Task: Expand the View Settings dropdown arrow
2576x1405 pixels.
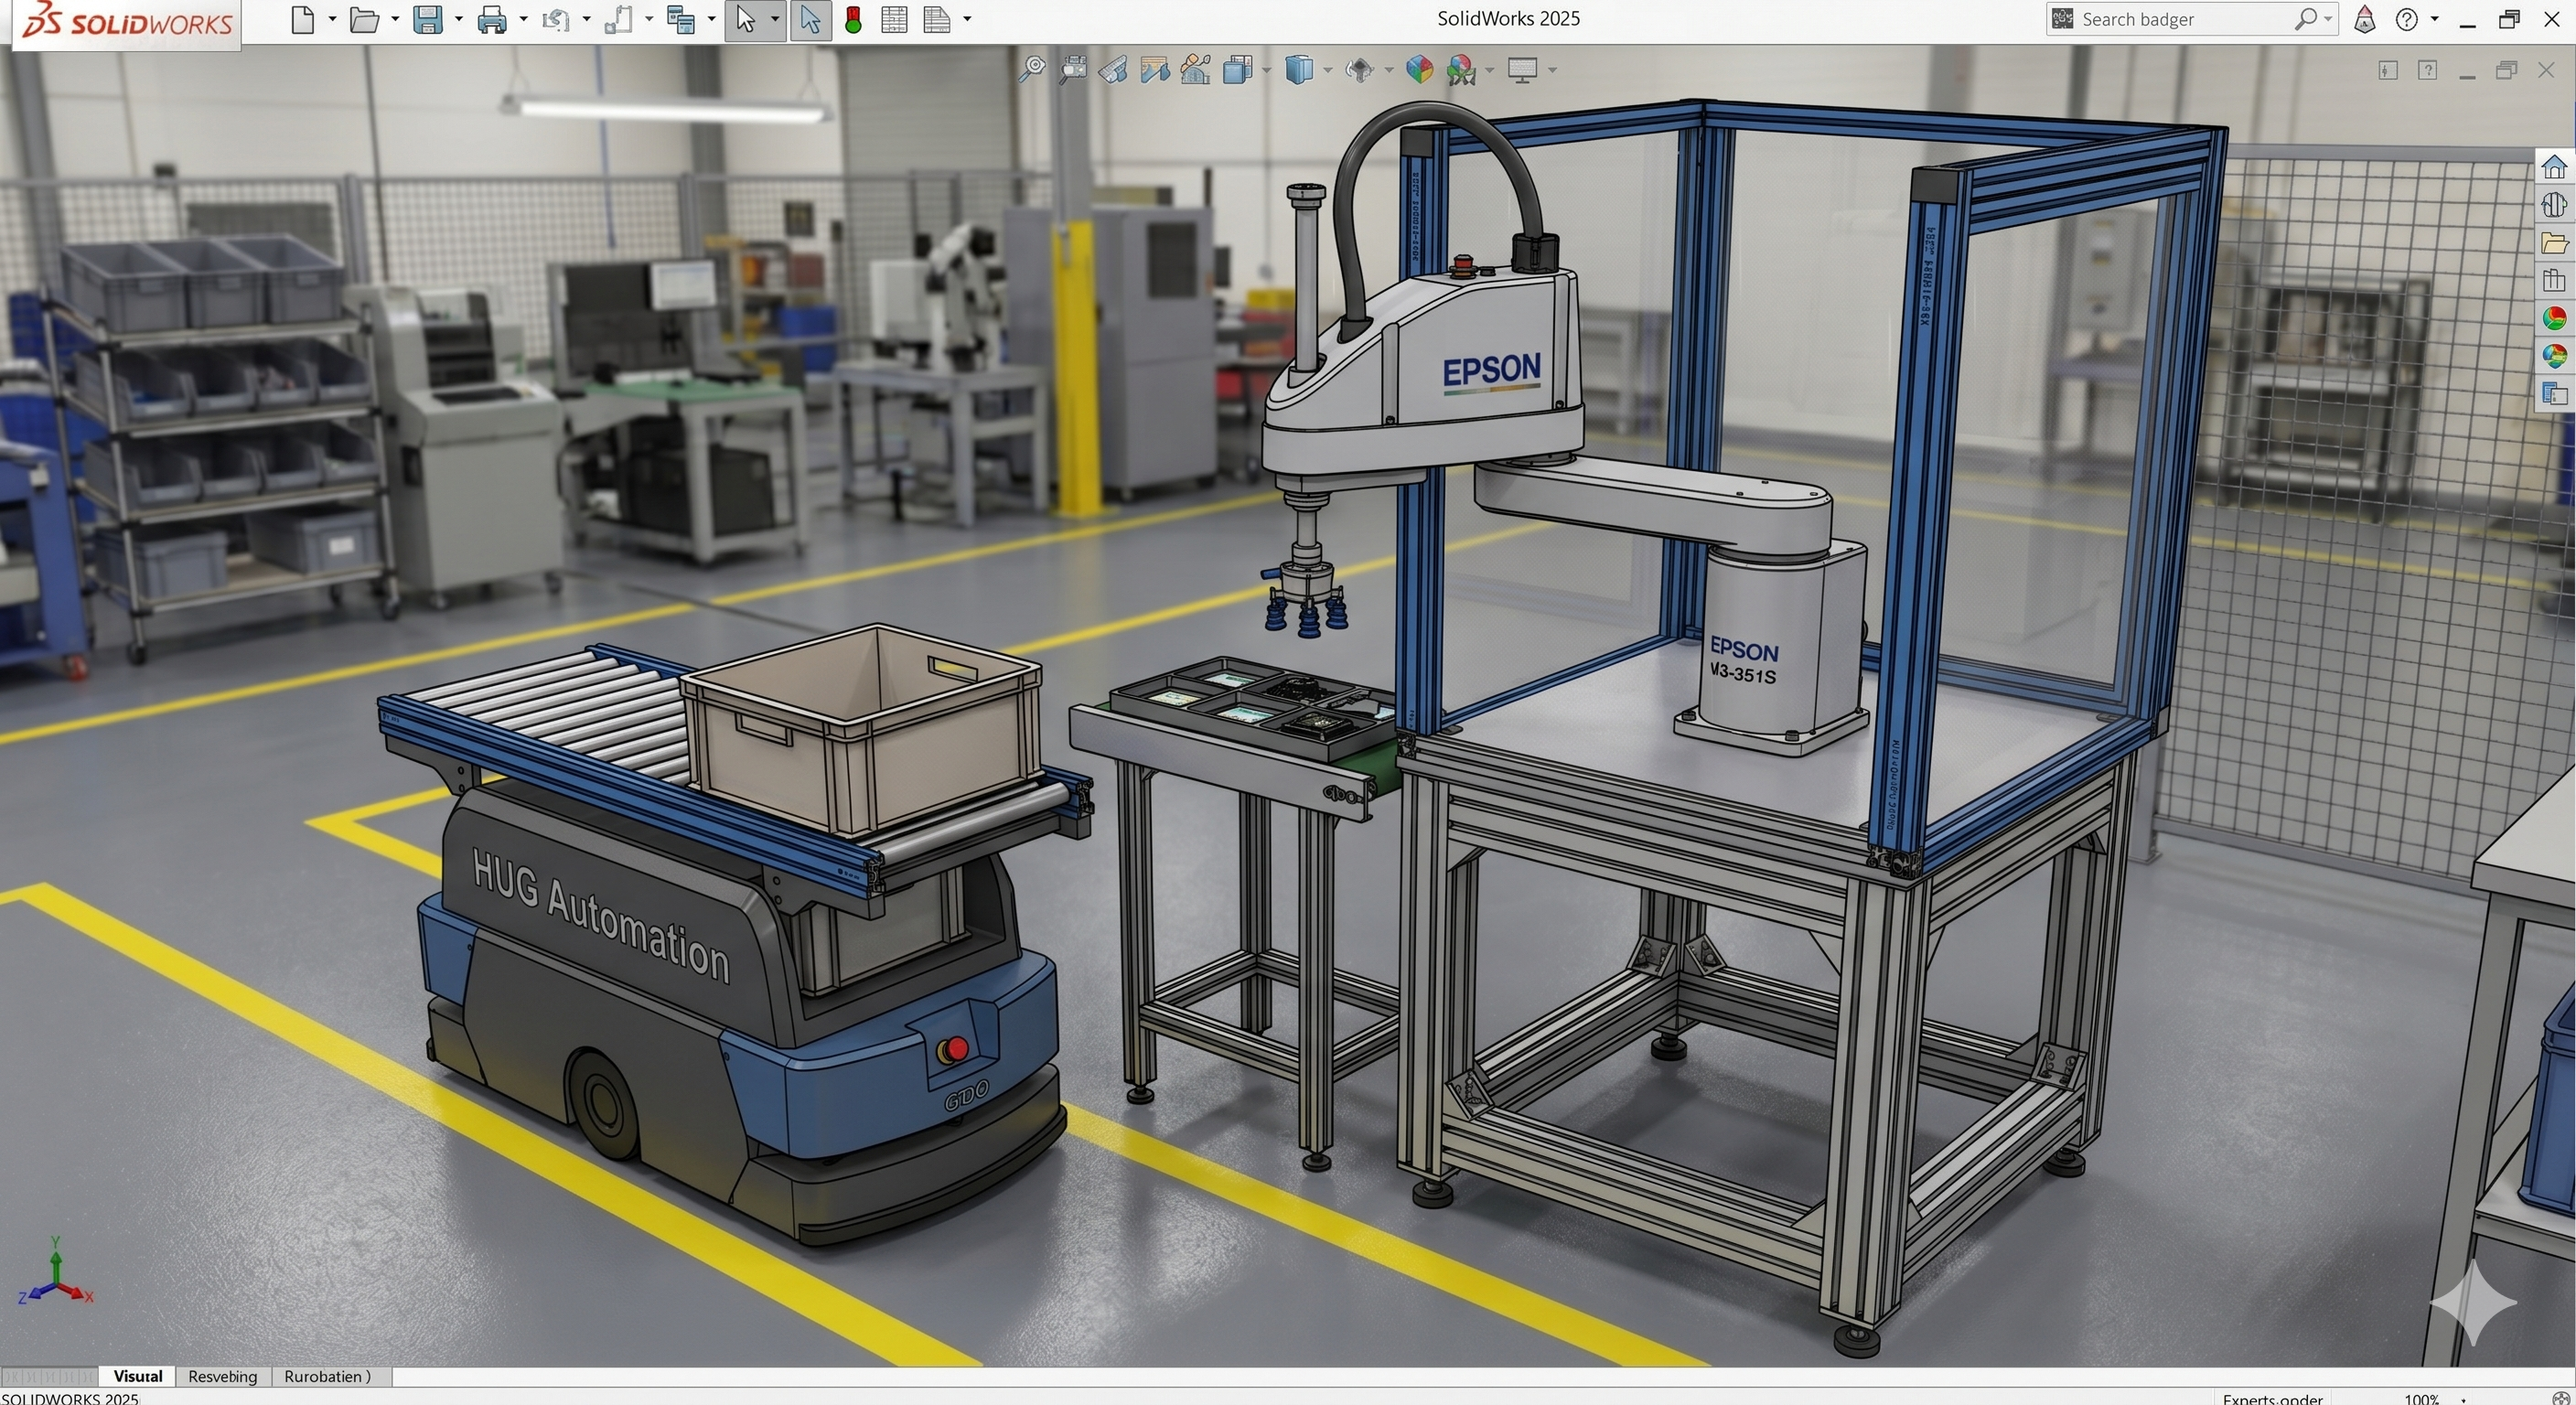Action: (x=1552, y=70)
